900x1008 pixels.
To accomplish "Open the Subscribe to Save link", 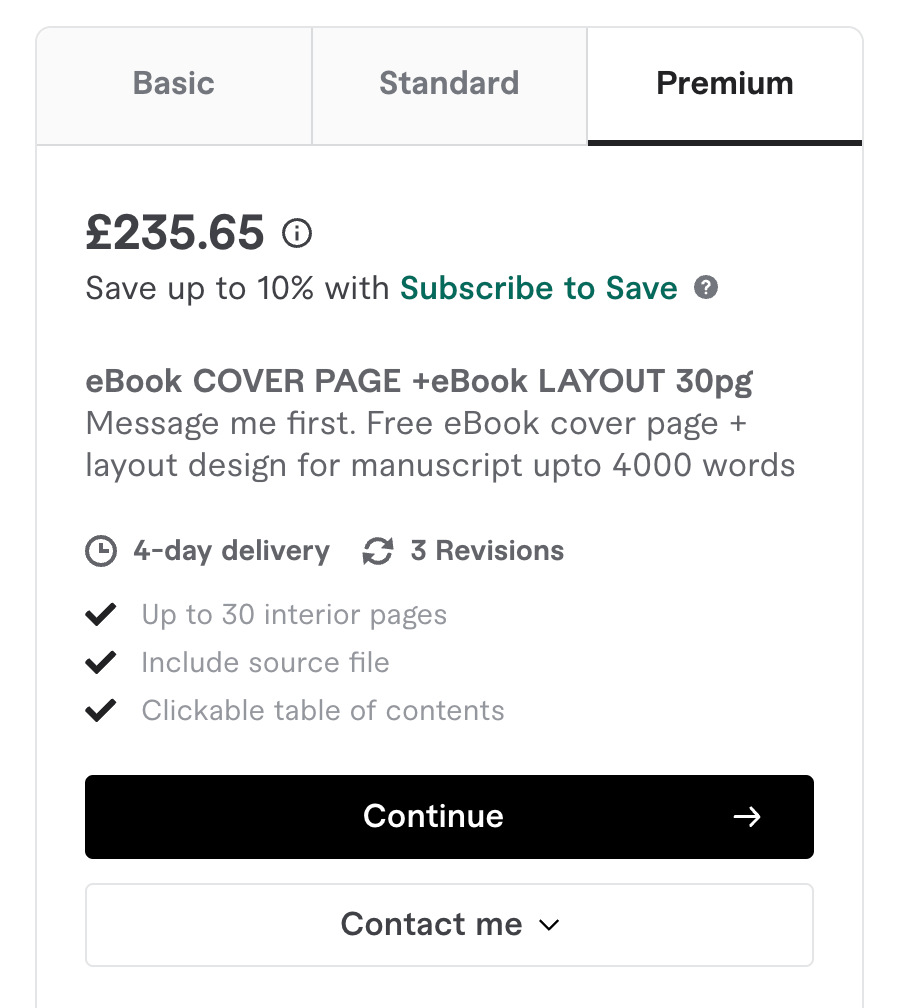I will 539,287.
